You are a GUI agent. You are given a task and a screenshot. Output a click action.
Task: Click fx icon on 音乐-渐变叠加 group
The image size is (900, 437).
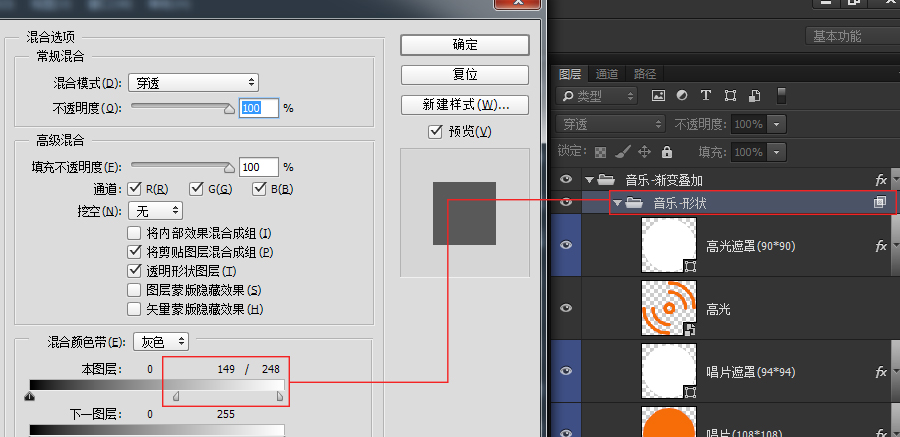[881, 180]
